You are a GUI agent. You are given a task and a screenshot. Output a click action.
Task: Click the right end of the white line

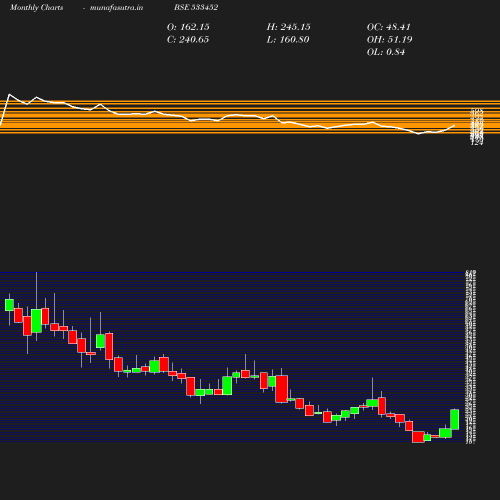(455, 125)
